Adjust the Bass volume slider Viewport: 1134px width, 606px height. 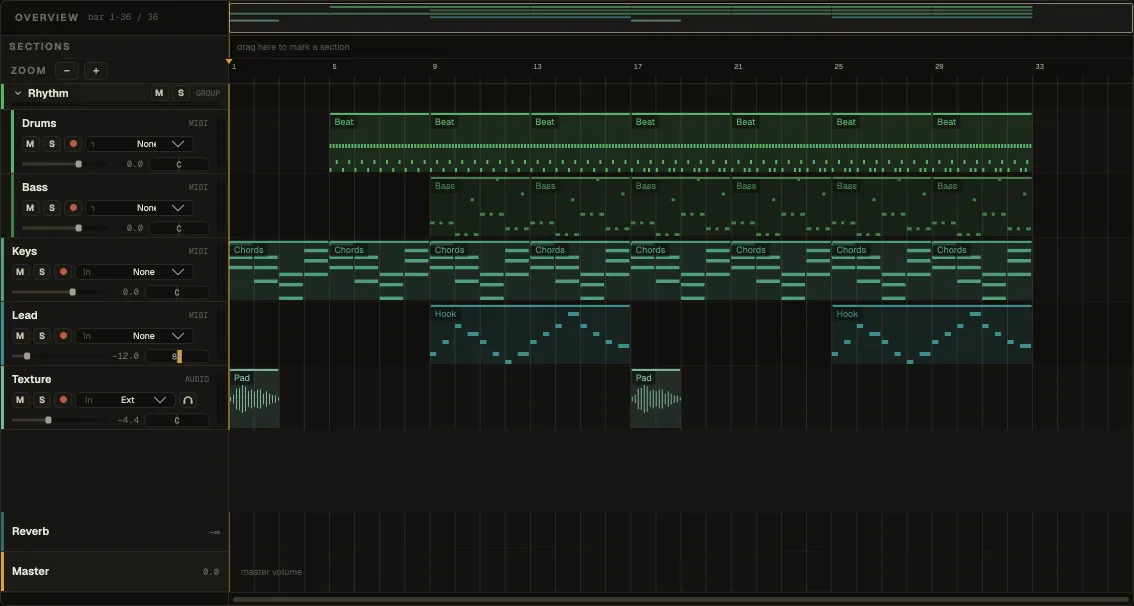(x=64, y=228)
